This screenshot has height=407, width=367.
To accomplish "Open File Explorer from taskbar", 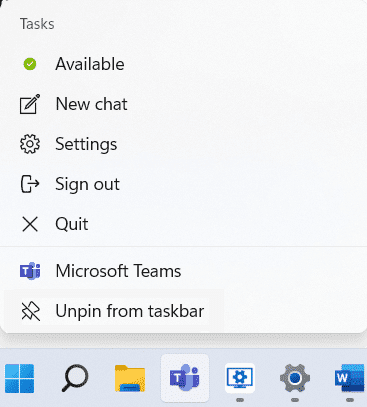I will (130, 378).
